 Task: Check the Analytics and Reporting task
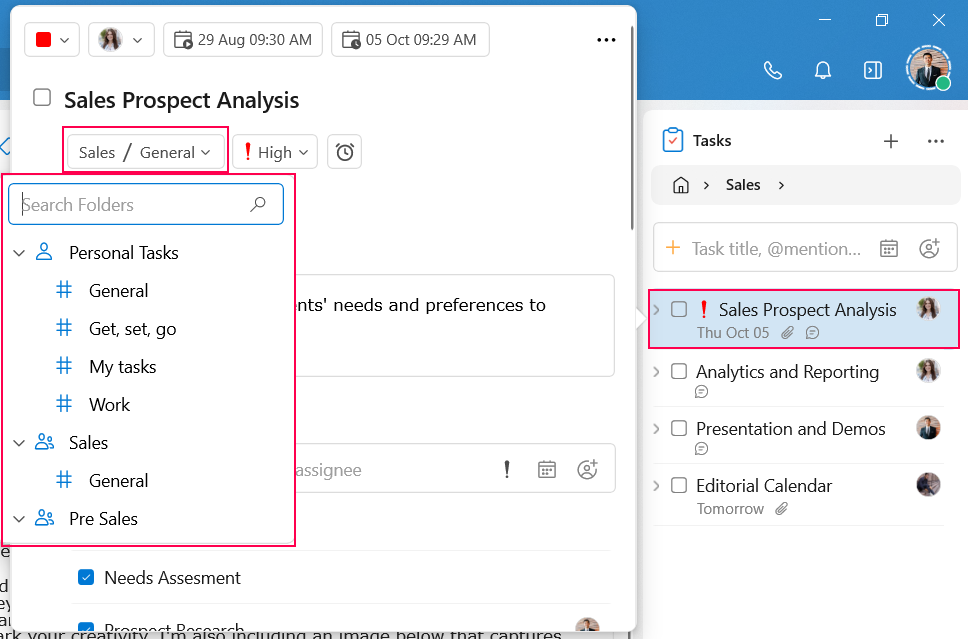pyautogui.click(x=678, y=371)
